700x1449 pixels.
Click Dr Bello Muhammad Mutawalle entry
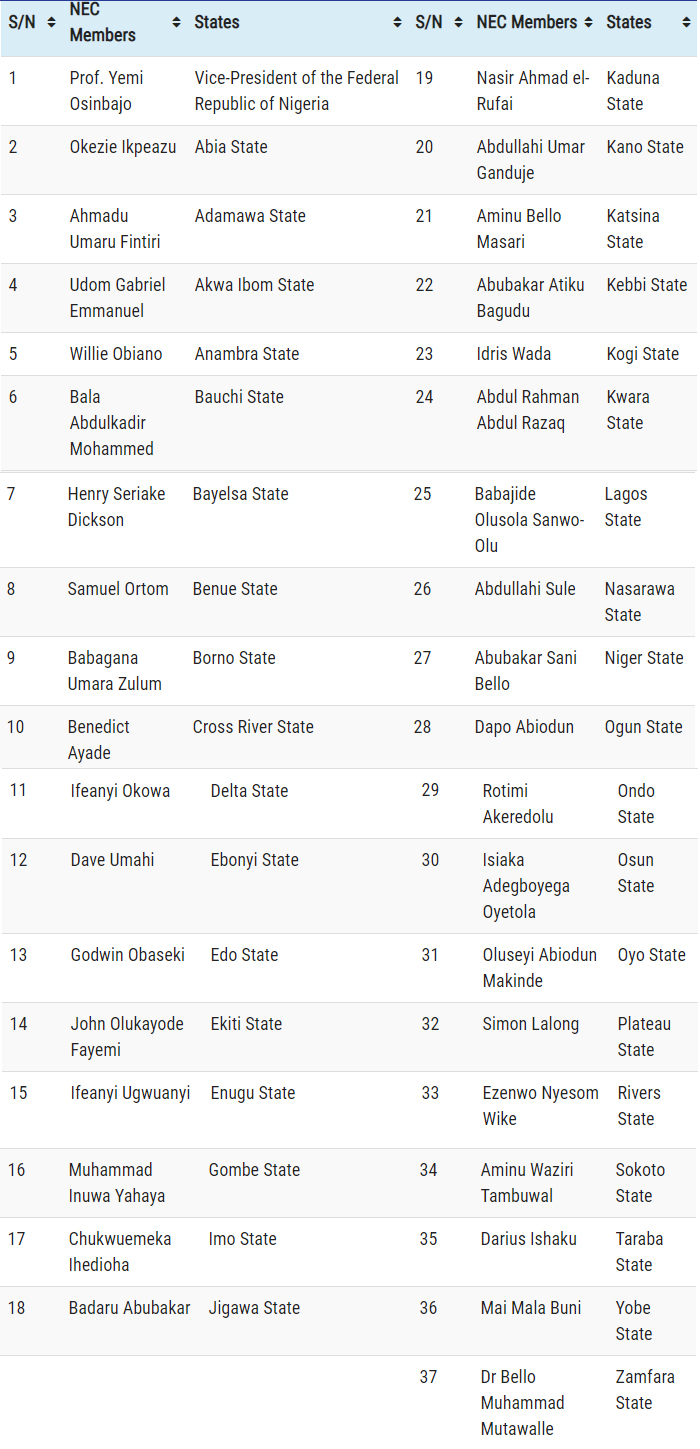tap(522, 1403)
